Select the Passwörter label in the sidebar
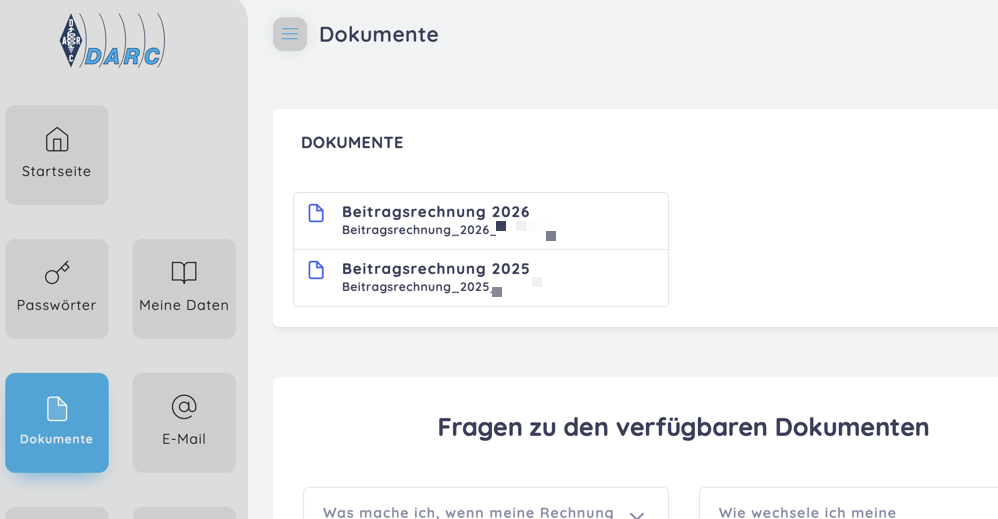This screenshot has width=998, height=519. (57, 305)
